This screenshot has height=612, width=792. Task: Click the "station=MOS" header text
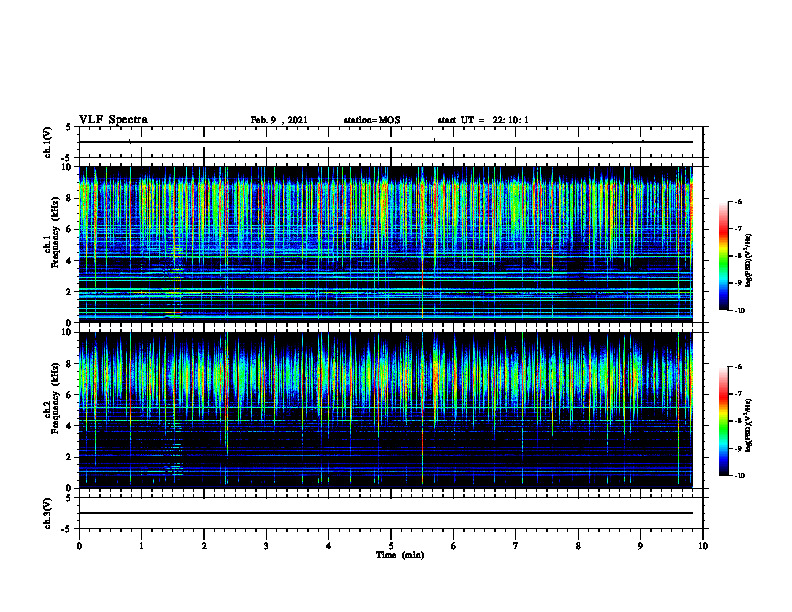coord(372,120)
